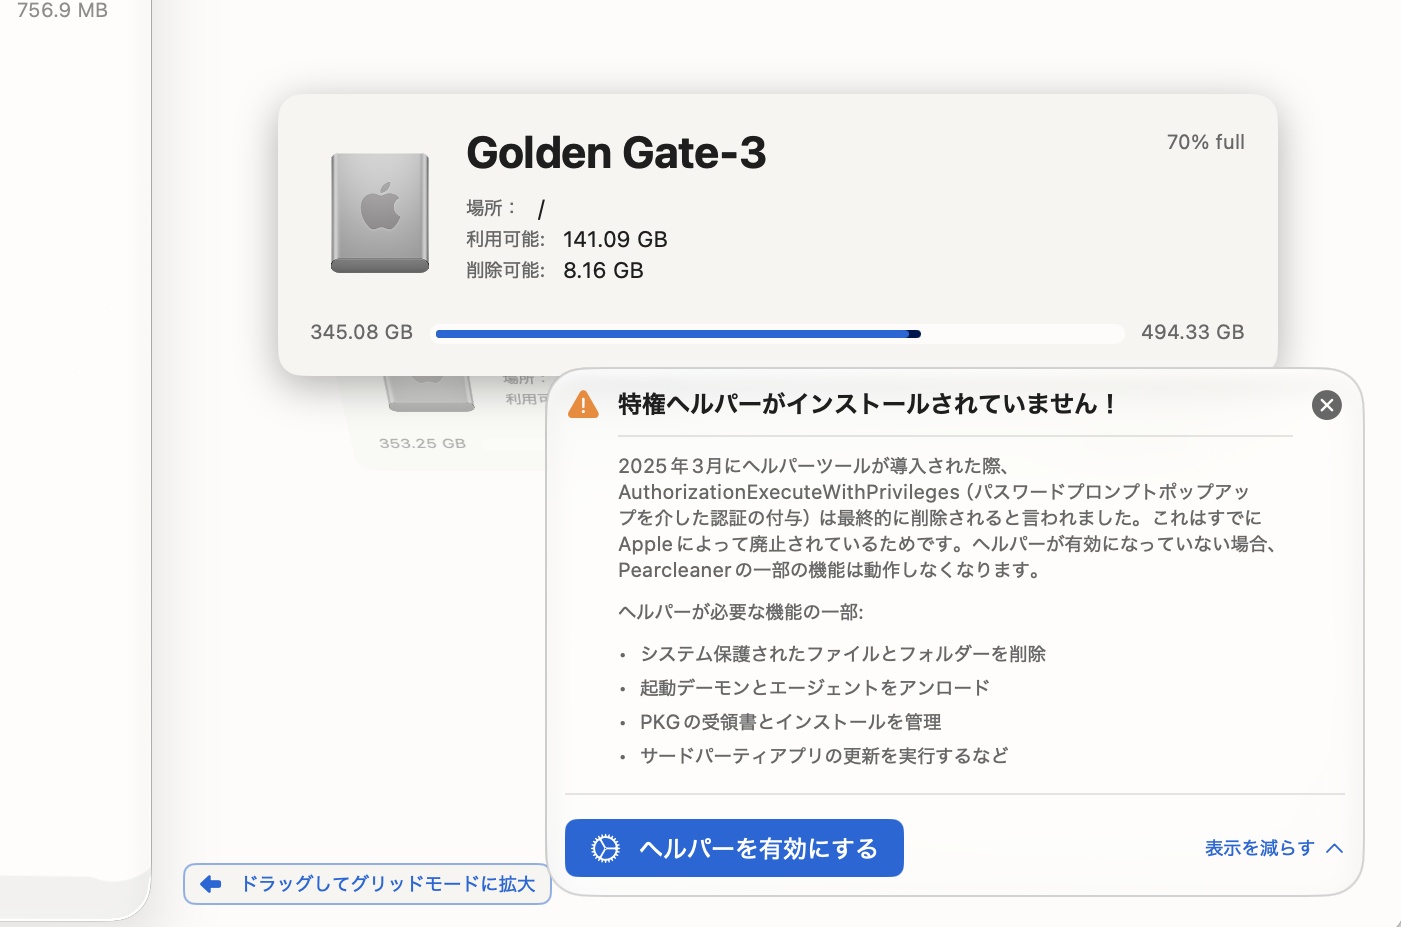Click the left arrow icon on grid mode button
Image resolution: width=1401 pixels, height=927 pixels.
click(x=211, y=884)
